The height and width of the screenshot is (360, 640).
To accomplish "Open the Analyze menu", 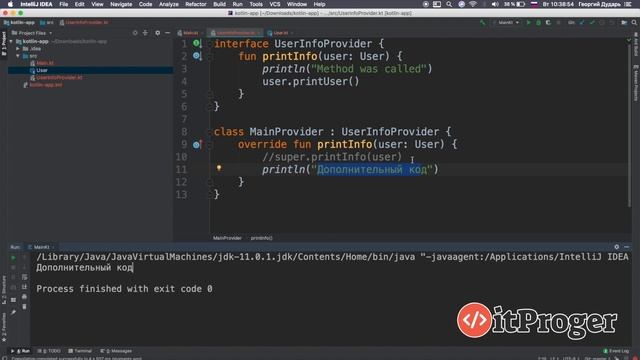I will pos(169,4).
